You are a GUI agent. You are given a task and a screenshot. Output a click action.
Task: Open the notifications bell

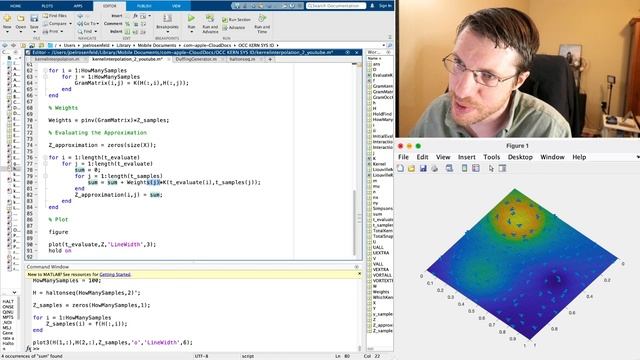point(372,6)
